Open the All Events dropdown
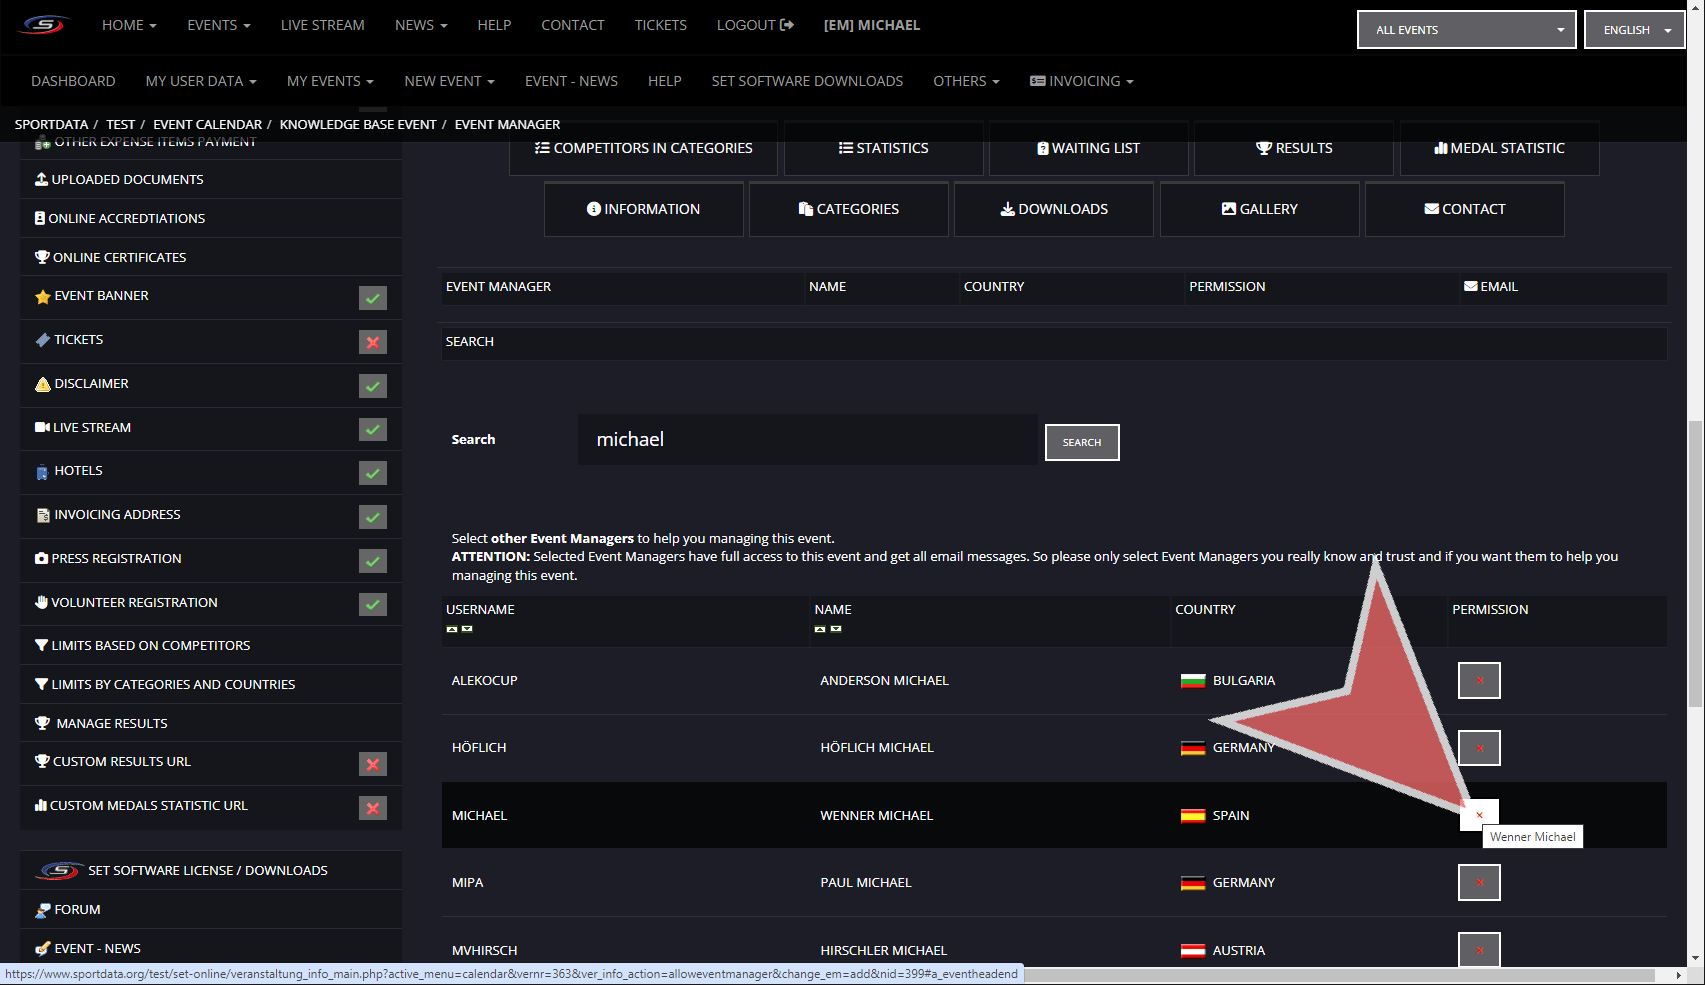Viewport: 1705px width, 985px height. pyautogui.click(x=1465, y=30)
